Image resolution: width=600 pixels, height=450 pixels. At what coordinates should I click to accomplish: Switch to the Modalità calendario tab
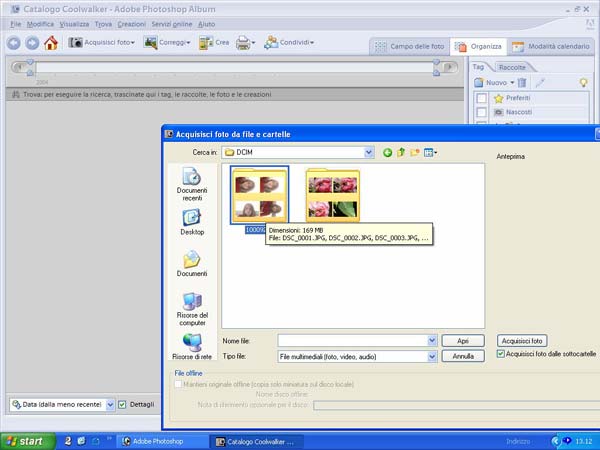click(x=551, y=47)
